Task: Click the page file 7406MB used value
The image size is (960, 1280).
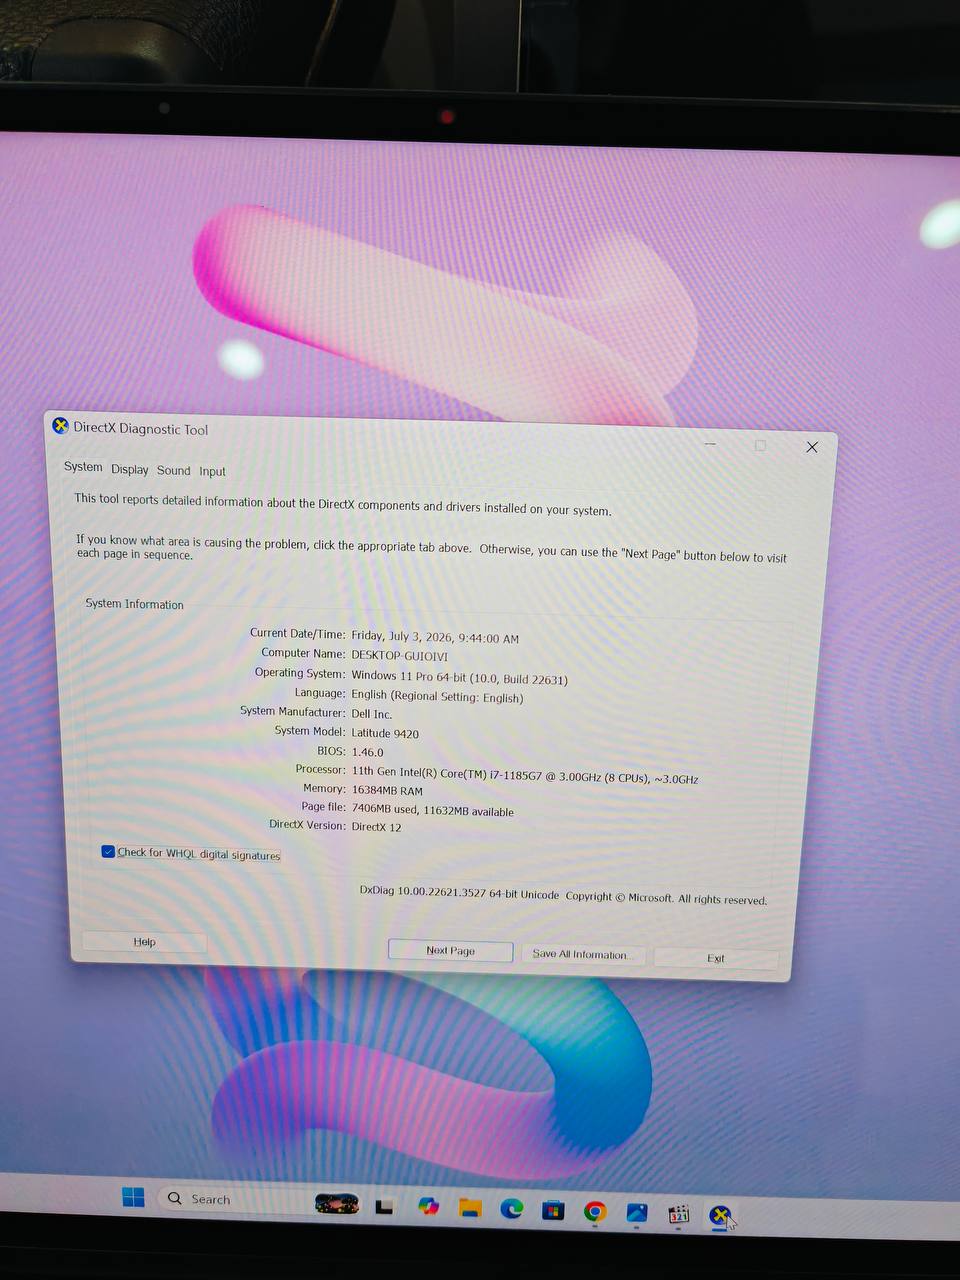Action: [432, 810]
